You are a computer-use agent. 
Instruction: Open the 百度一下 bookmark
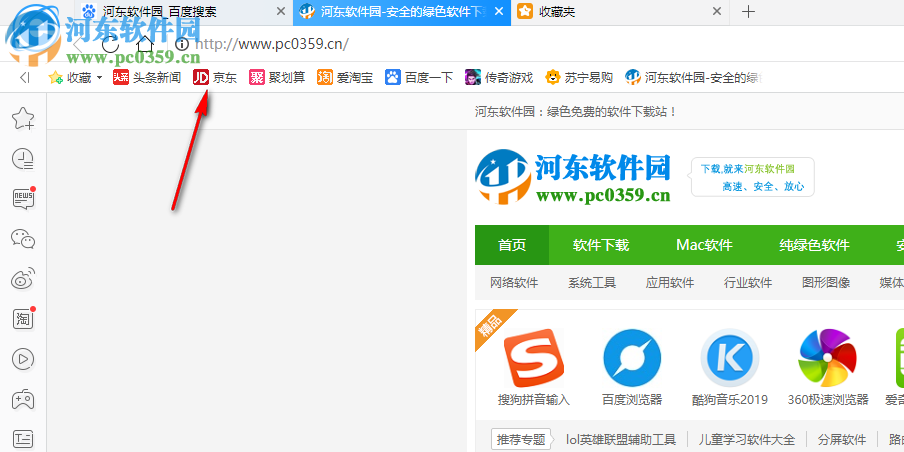click(419, 77)
